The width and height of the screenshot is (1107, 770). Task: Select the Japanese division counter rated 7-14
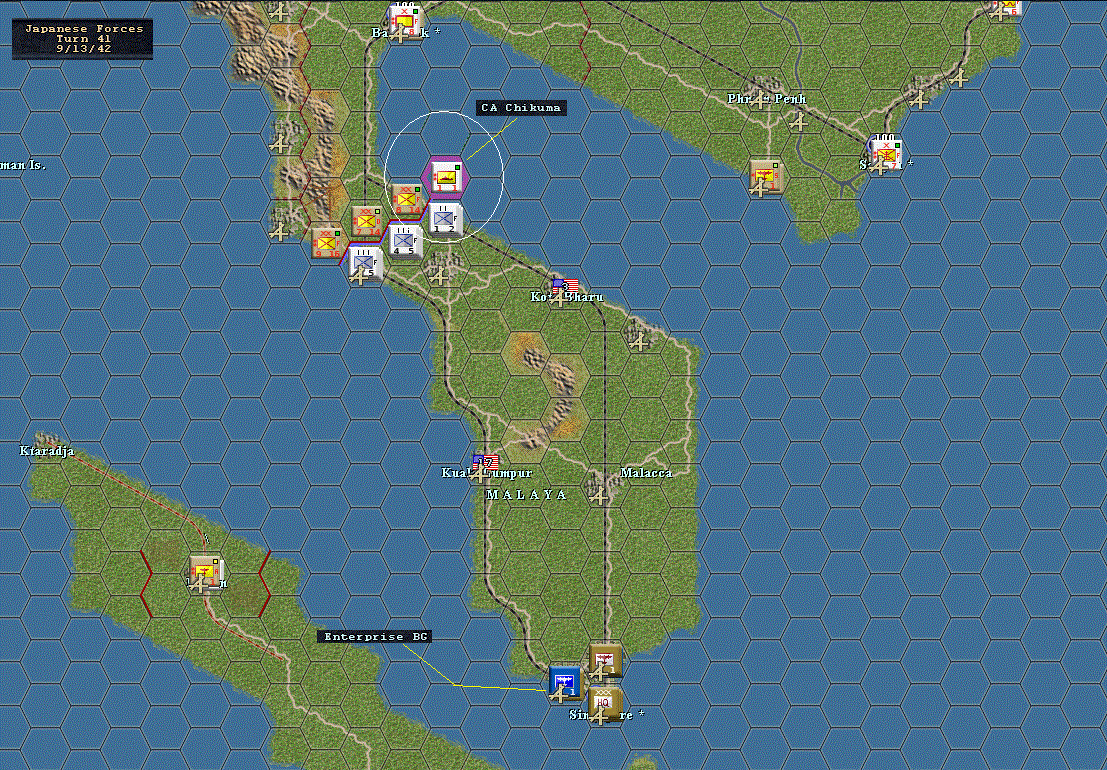pos(368,221)
